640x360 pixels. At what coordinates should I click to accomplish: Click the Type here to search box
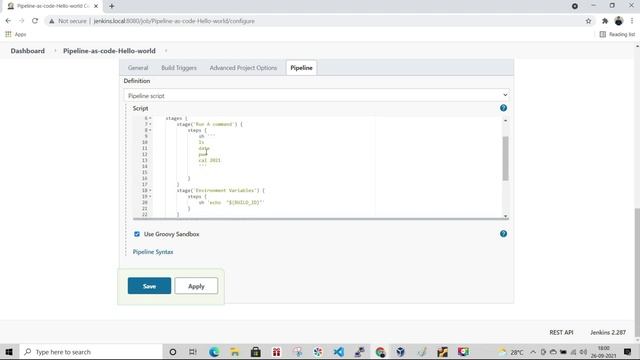click(91, 352)
